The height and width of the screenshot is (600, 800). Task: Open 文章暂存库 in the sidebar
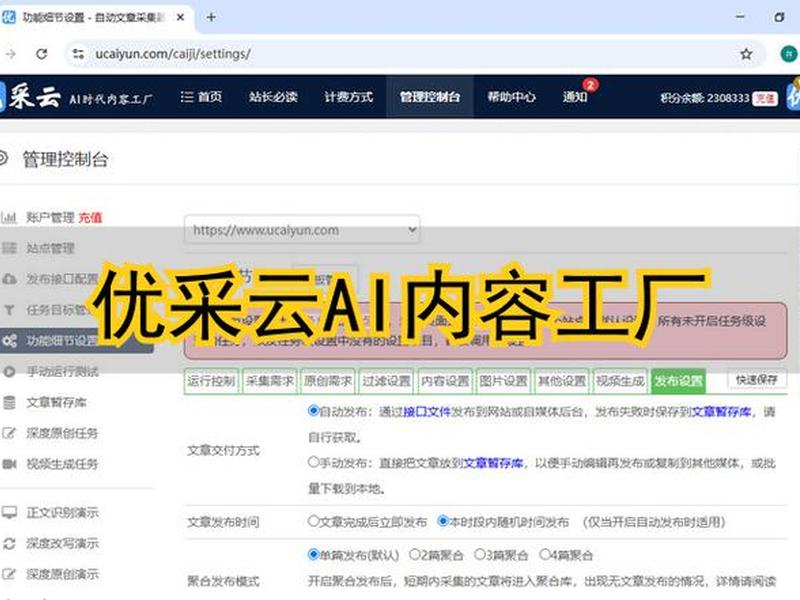[x=56, y=403]
